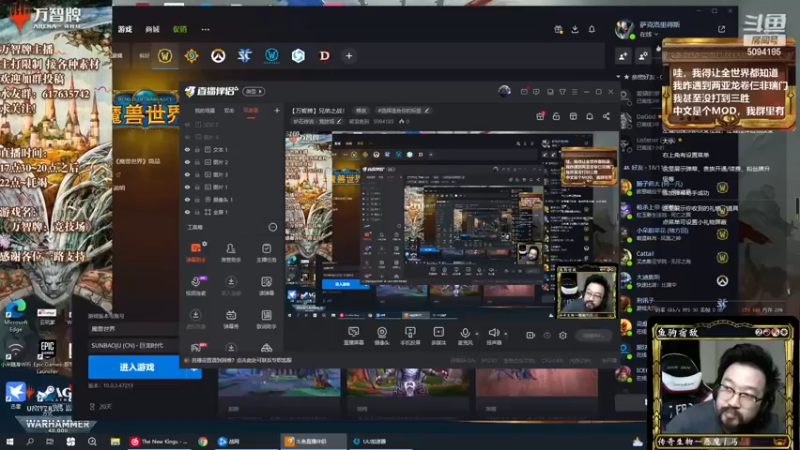Toggle preview eye icon near settings gear
This screenshot has width=800, height=450.
coord(547,335)
